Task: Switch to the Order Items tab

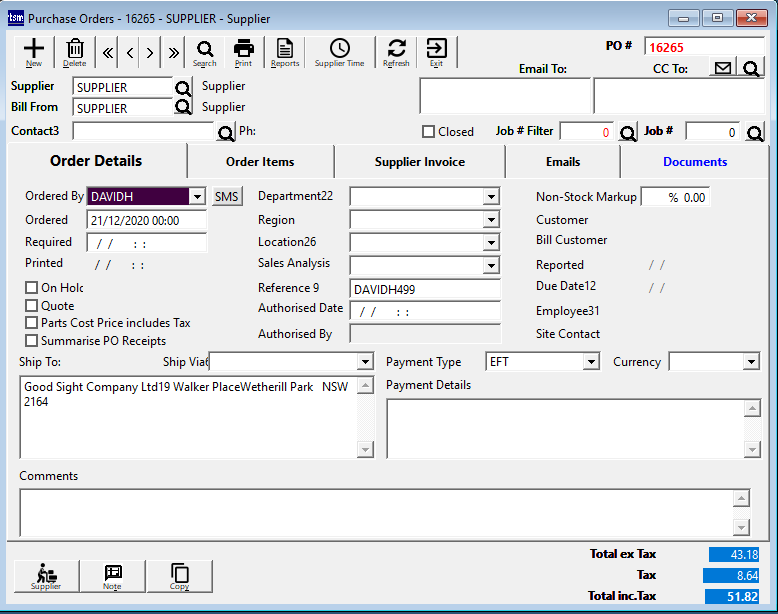Action: point(260,162)
